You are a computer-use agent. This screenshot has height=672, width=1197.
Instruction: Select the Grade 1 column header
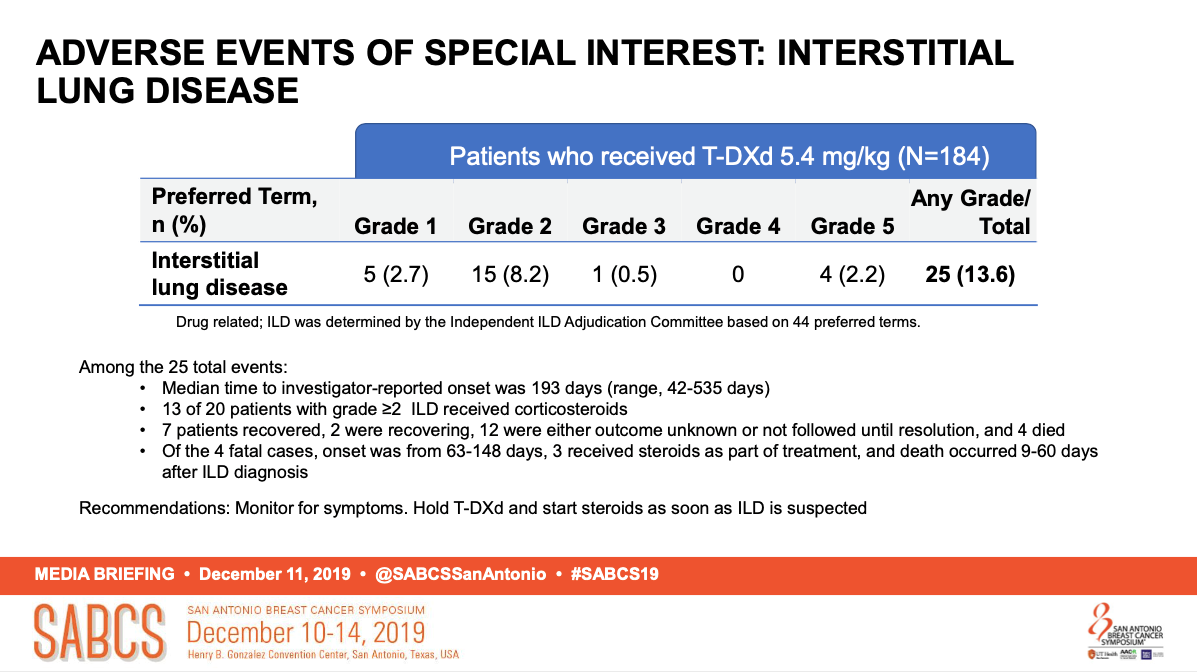395,226
